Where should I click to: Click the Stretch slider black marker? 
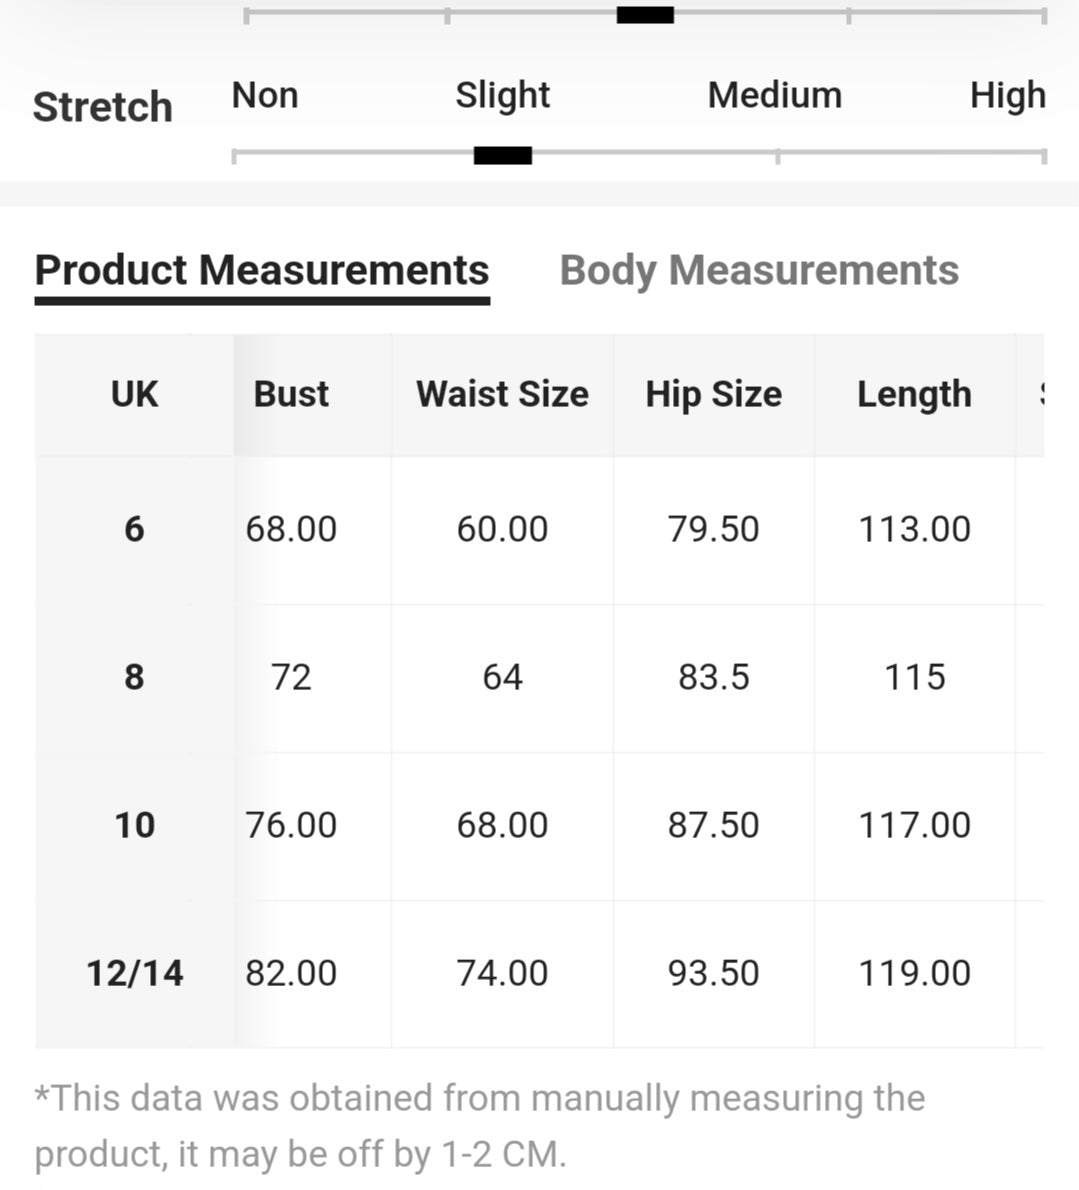[502, 156]
